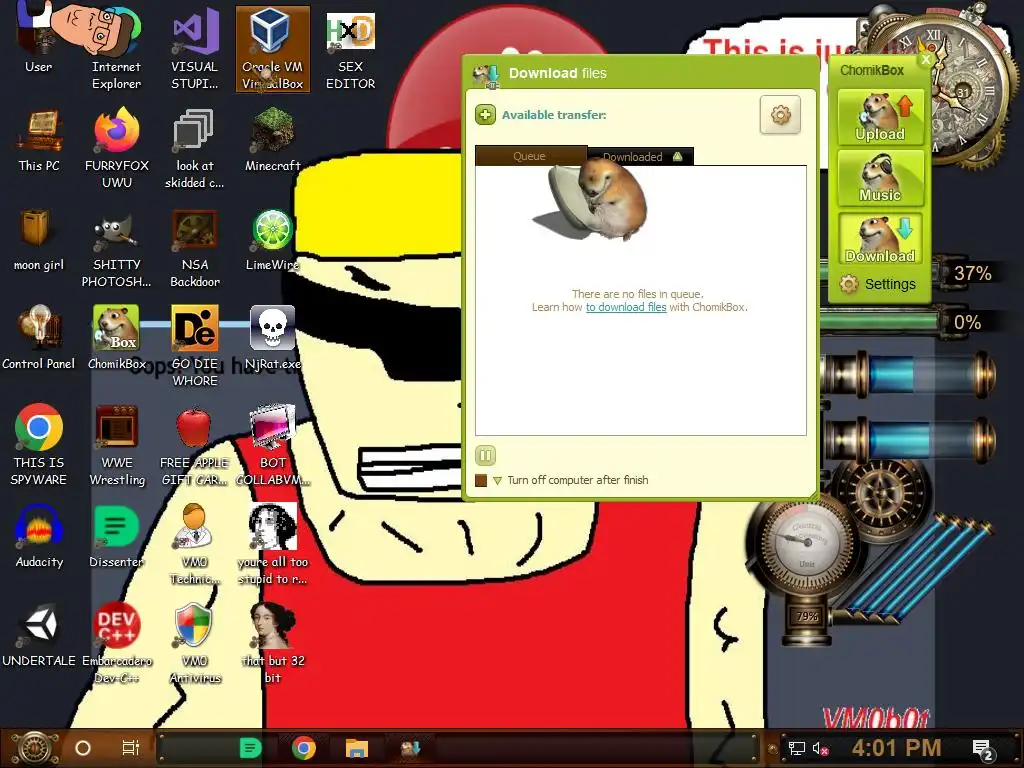
Task: Select the ChomikBox taskbar icon
Action: pos(410,748)
